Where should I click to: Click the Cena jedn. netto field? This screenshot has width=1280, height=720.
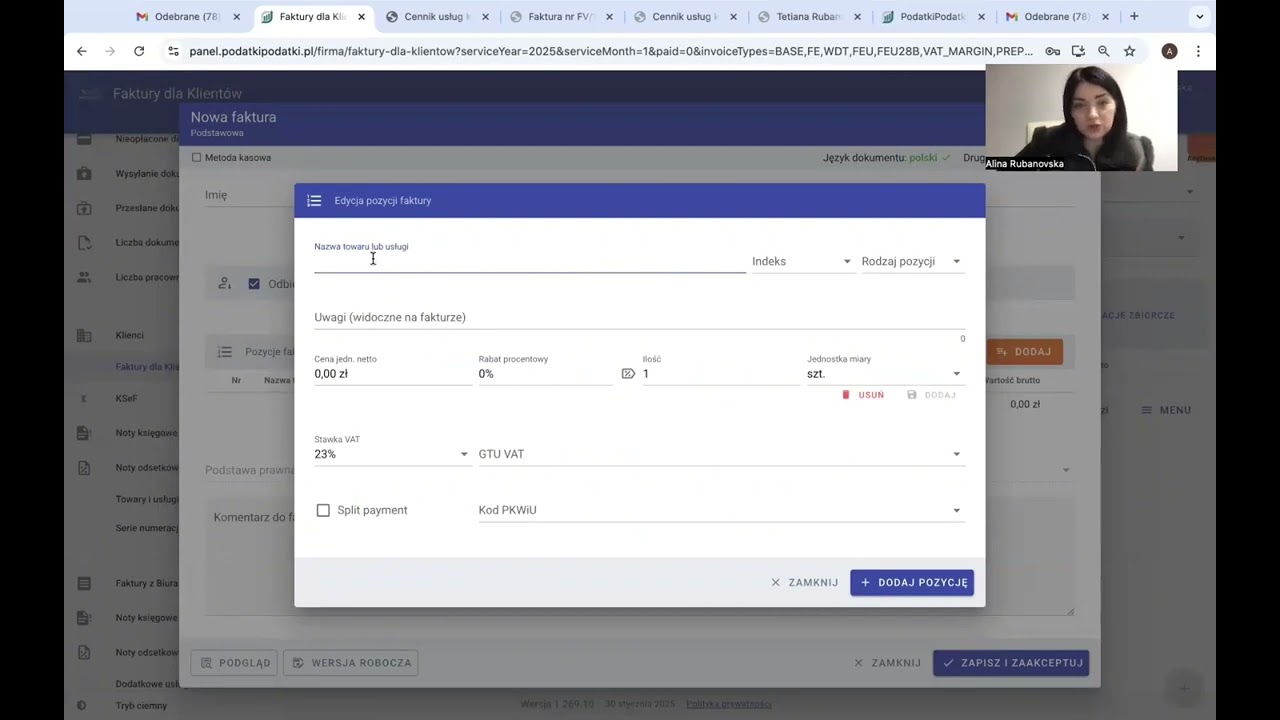click(x=392, y=374)
